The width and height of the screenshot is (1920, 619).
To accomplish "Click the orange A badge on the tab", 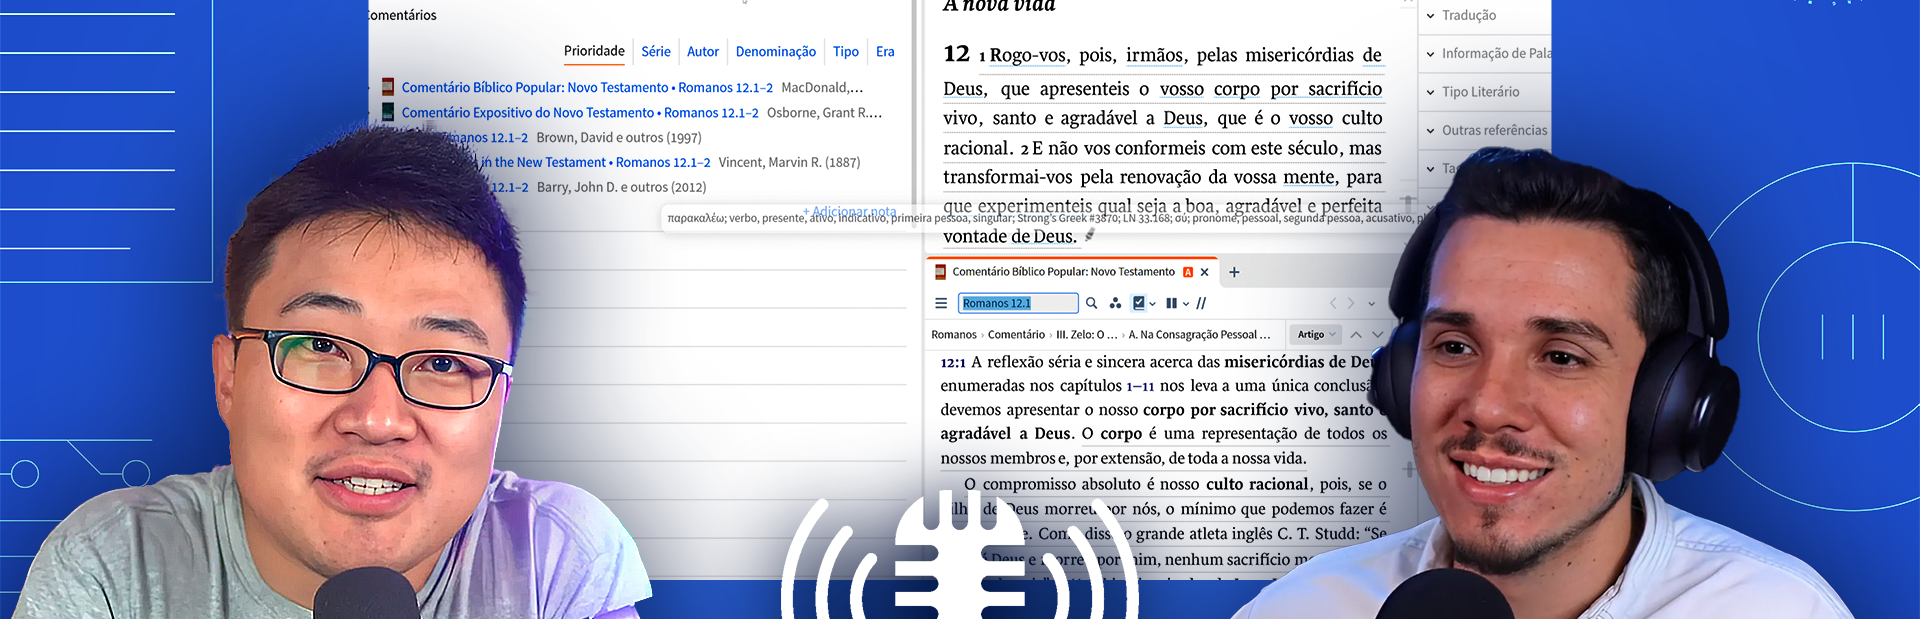I will click(1188, 272).
